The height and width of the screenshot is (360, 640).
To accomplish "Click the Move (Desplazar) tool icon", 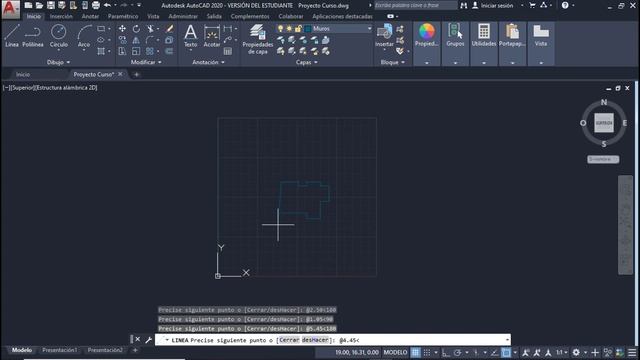I will coord(122,29).
